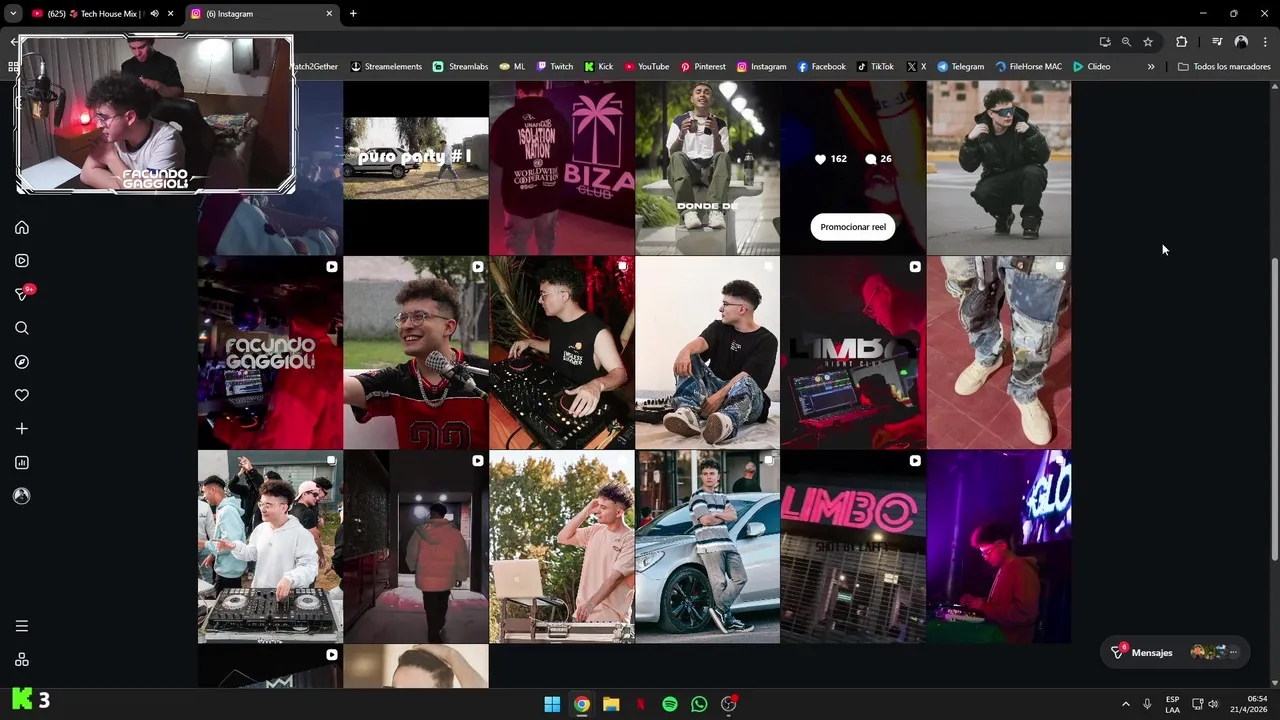
Task: Open the group DJ controller post thumbnail
Action: click(x=270, y=547)
